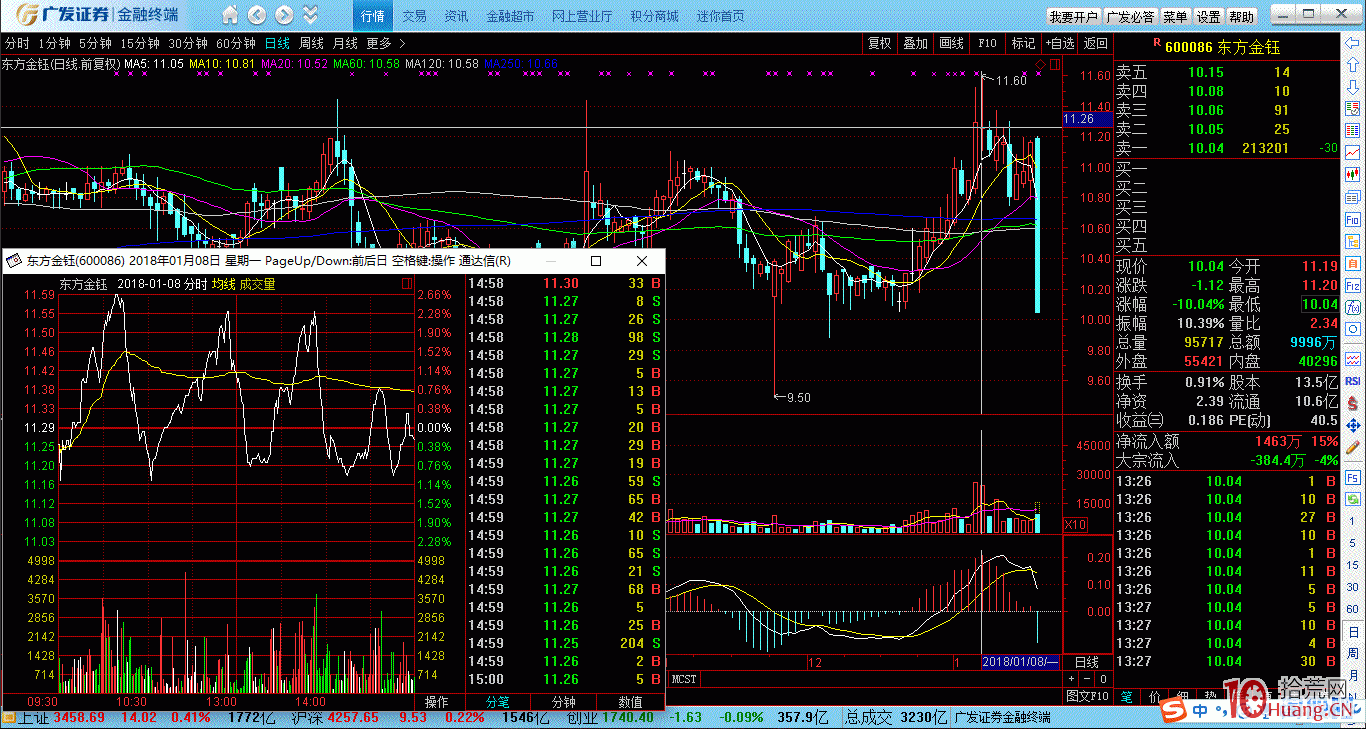Click the 标记 mark button
This screenshot has height=729, width=1366.
(1024, 43)
